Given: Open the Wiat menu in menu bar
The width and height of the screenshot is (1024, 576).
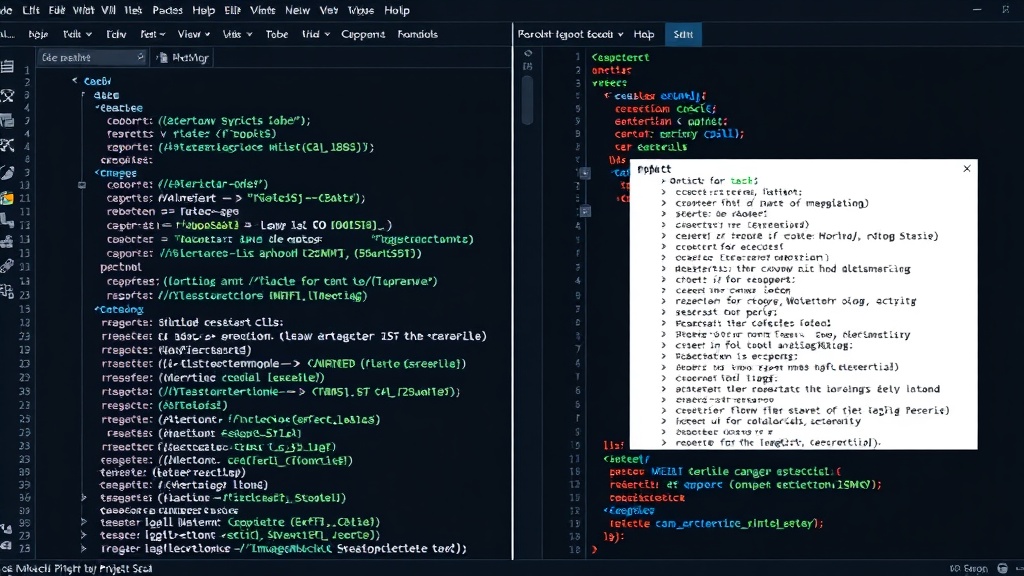Looking at the screenshot, I should (x=83, y=10).
